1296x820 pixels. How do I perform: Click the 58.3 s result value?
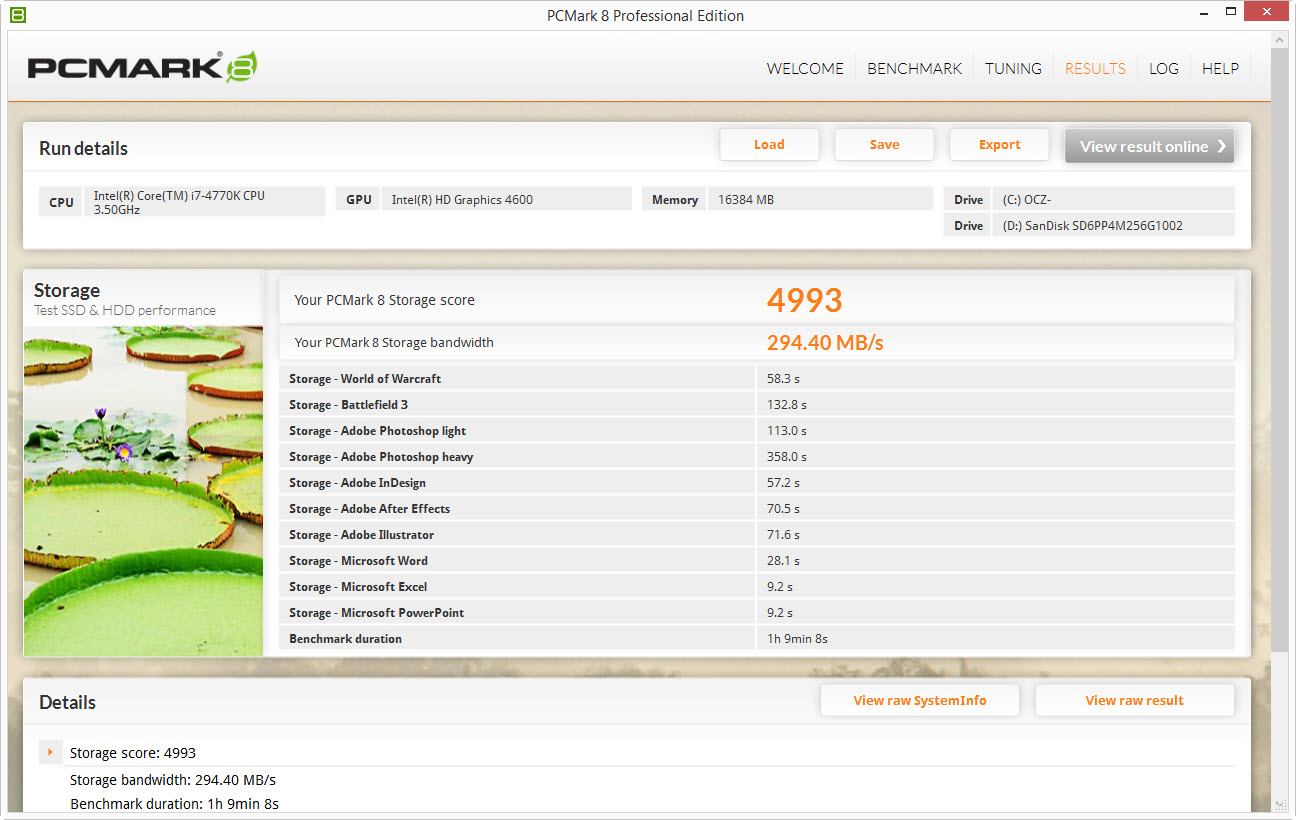[783, 379]
